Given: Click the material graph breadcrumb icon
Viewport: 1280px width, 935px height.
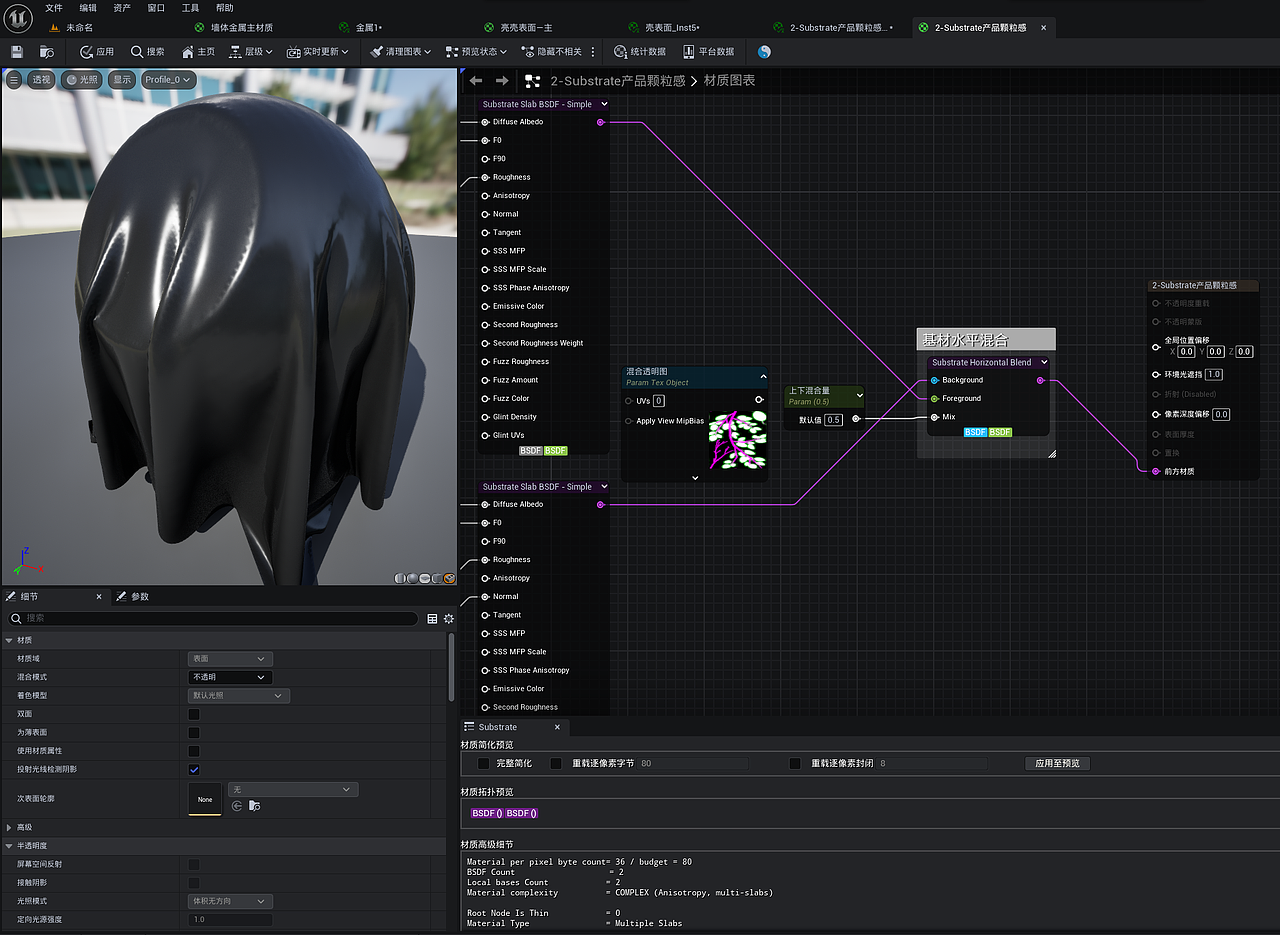Looking at the screenshot, I should point(533,81).
